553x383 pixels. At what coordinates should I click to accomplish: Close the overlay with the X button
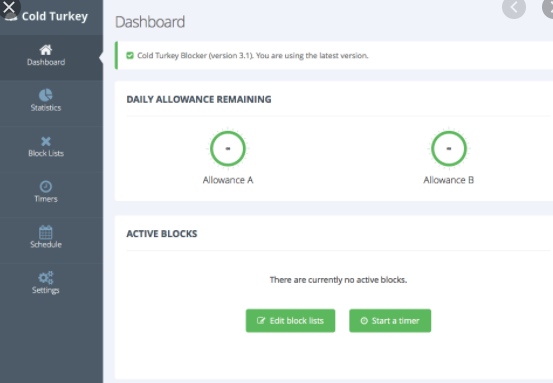point(9,7)
